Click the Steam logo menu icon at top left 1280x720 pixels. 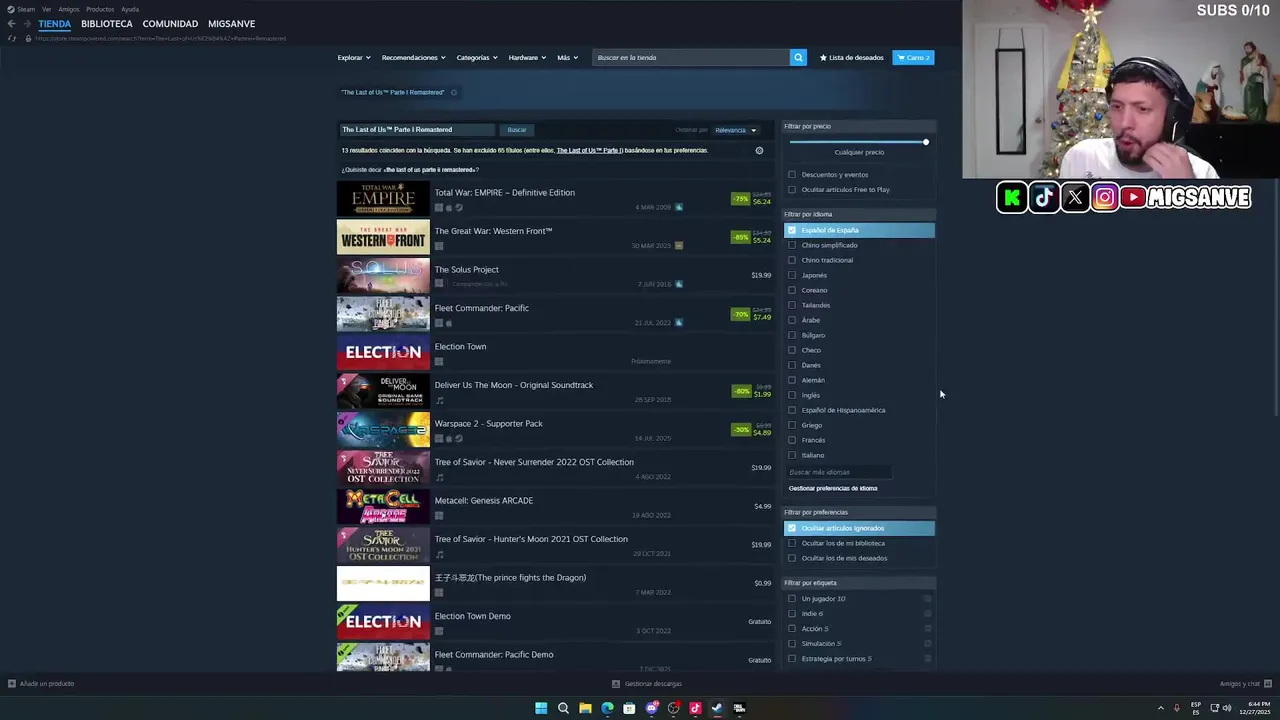(11, 9)
